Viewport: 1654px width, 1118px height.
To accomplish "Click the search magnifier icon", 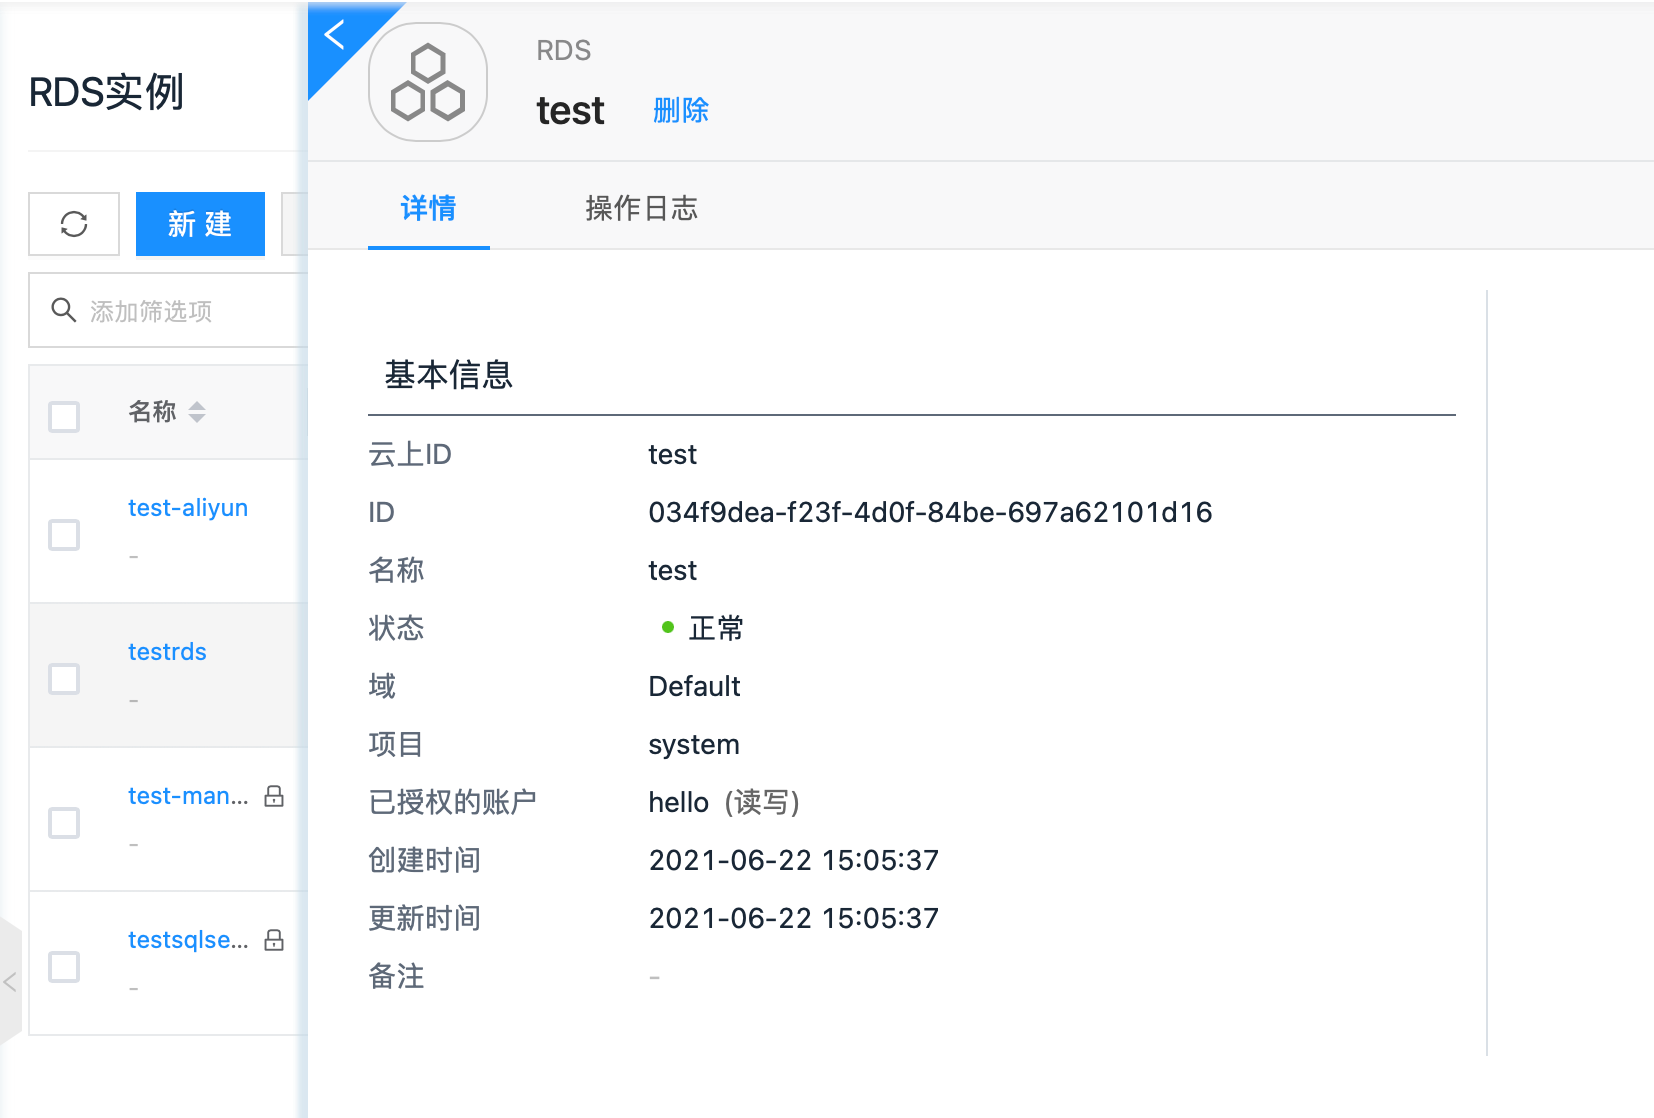I will 63,310.
